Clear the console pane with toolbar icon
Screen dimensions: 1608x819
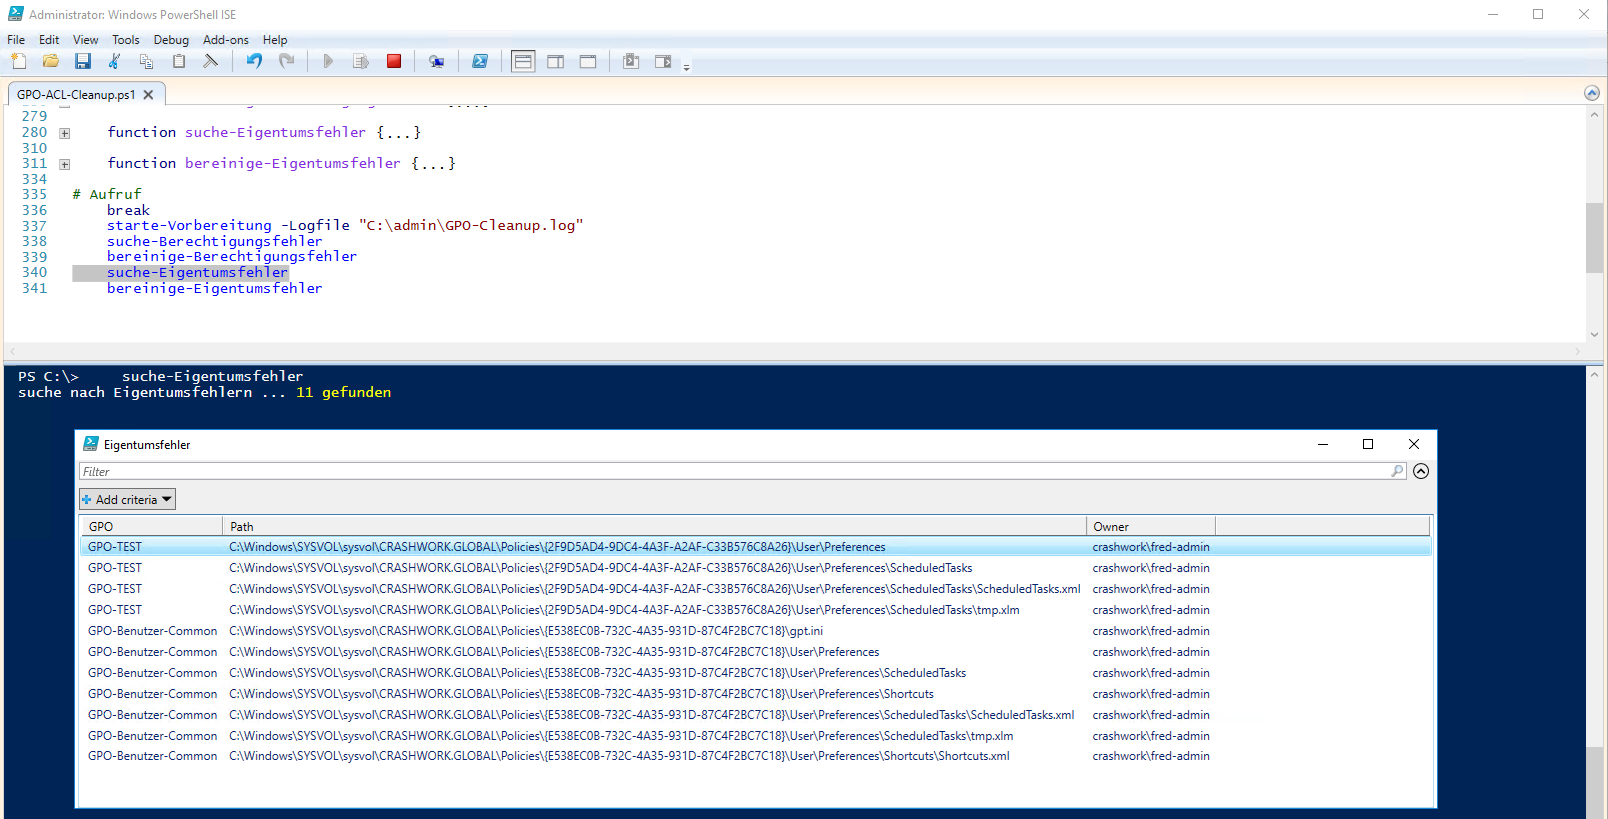click(x=211, y=61)
